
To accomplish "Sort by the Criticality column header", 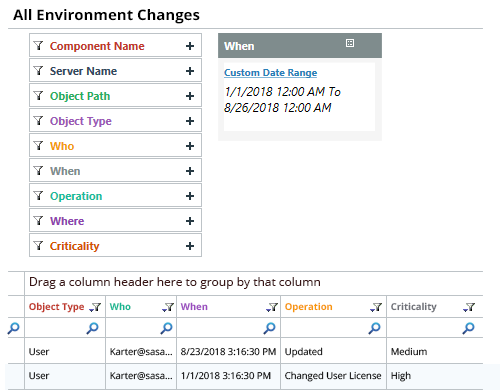I will (413, 307).
